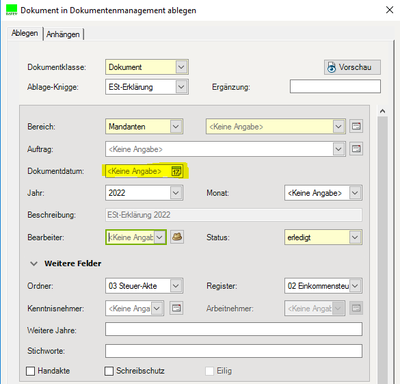The height and width of the screenshot is (384, 400).
Task: Open the Jahr 2022 dropdown
Action: pyautogui.click(x=176, y=193)
